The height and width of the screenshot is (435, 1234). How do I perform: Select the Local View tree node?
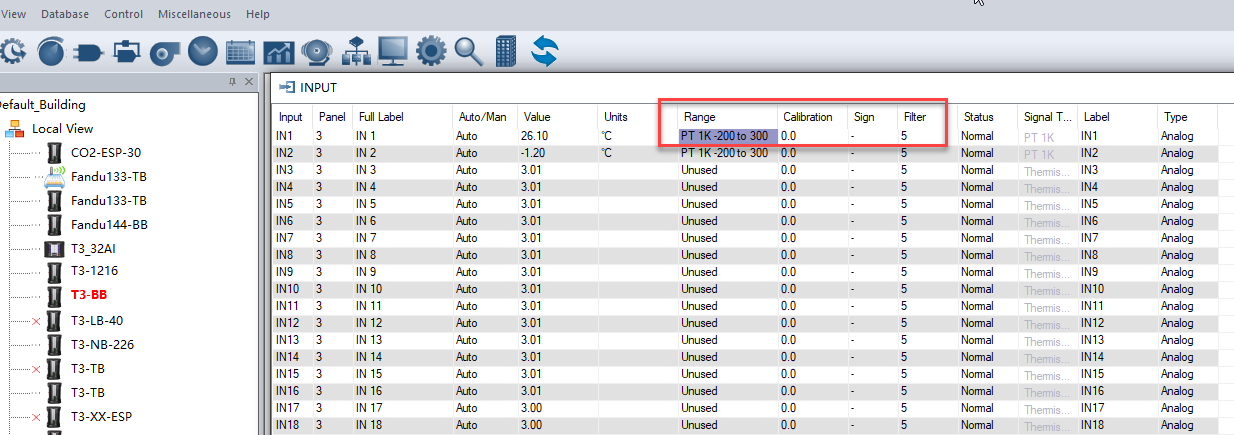pyautogui.click(x=62, y=128)
